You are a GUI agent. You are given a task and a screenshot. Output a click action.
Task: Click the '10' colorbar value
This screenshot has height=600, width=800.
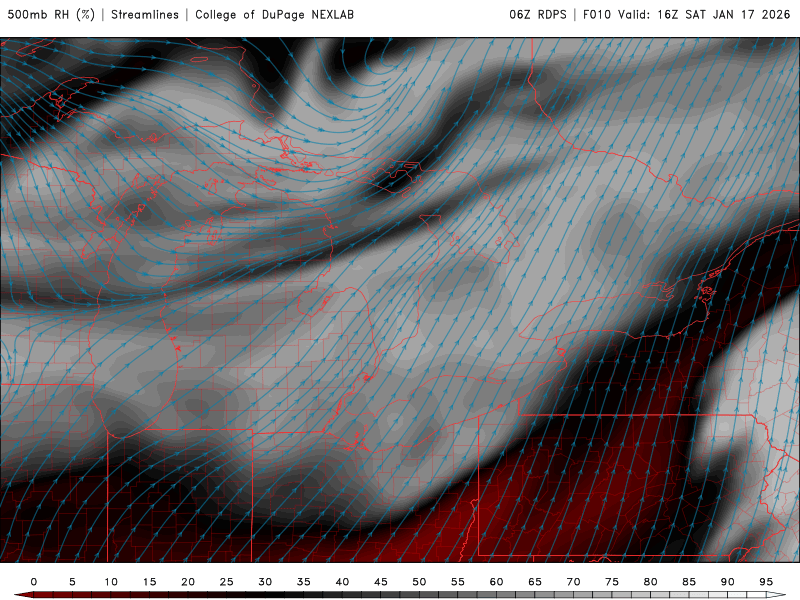coord(111,582)
